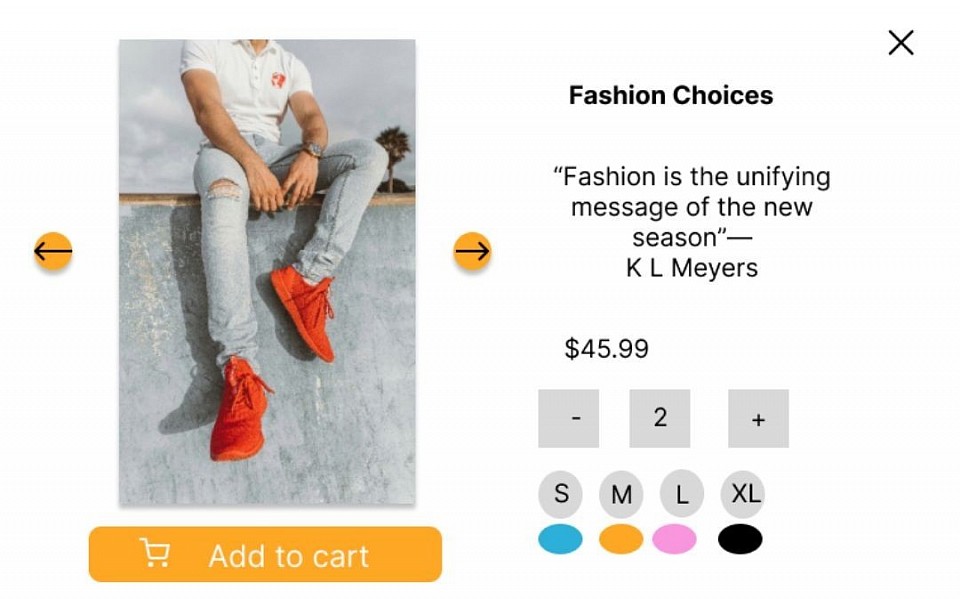Viewport: 960px width, 599px height.
Task: Select the quantity field showing 2
Action: (659, 418)
